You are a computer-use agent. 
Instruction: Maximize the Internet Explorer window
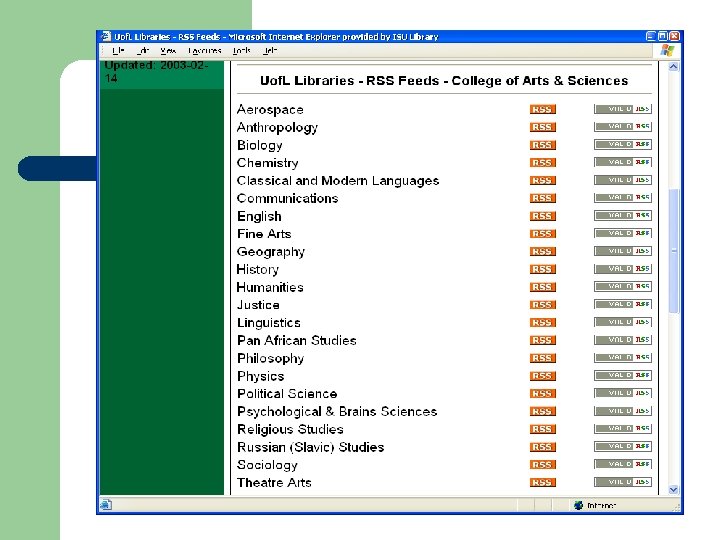pos(663,36)
